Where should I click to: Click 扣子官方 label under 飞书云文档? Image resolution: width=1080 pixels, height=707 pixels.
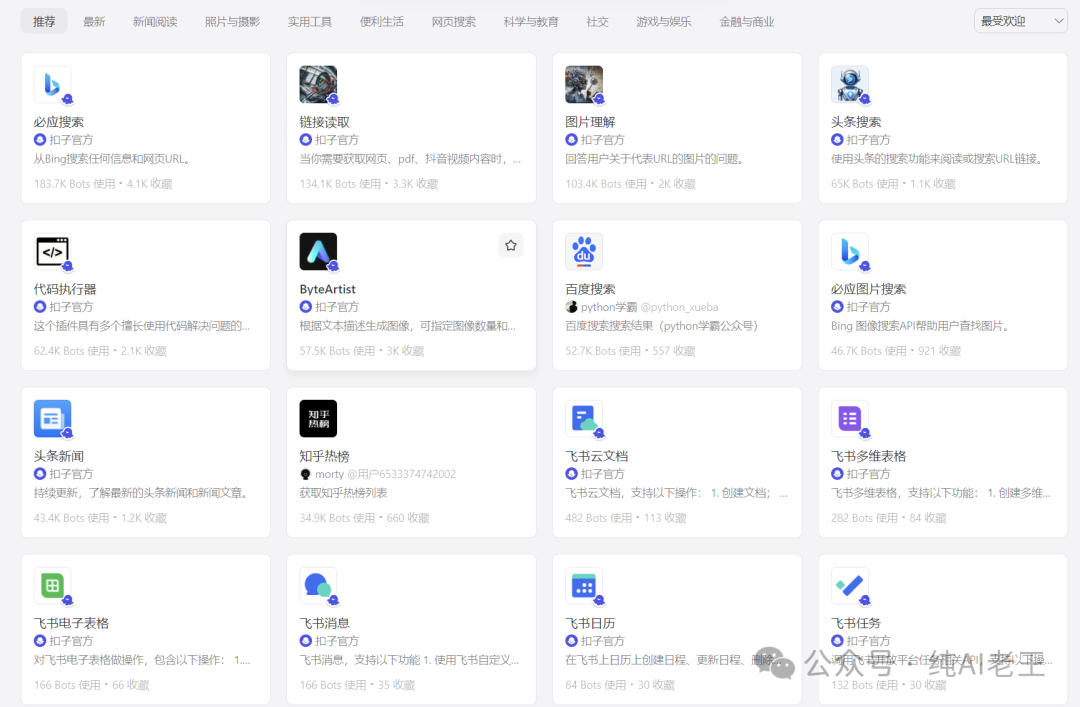(603, 474)
